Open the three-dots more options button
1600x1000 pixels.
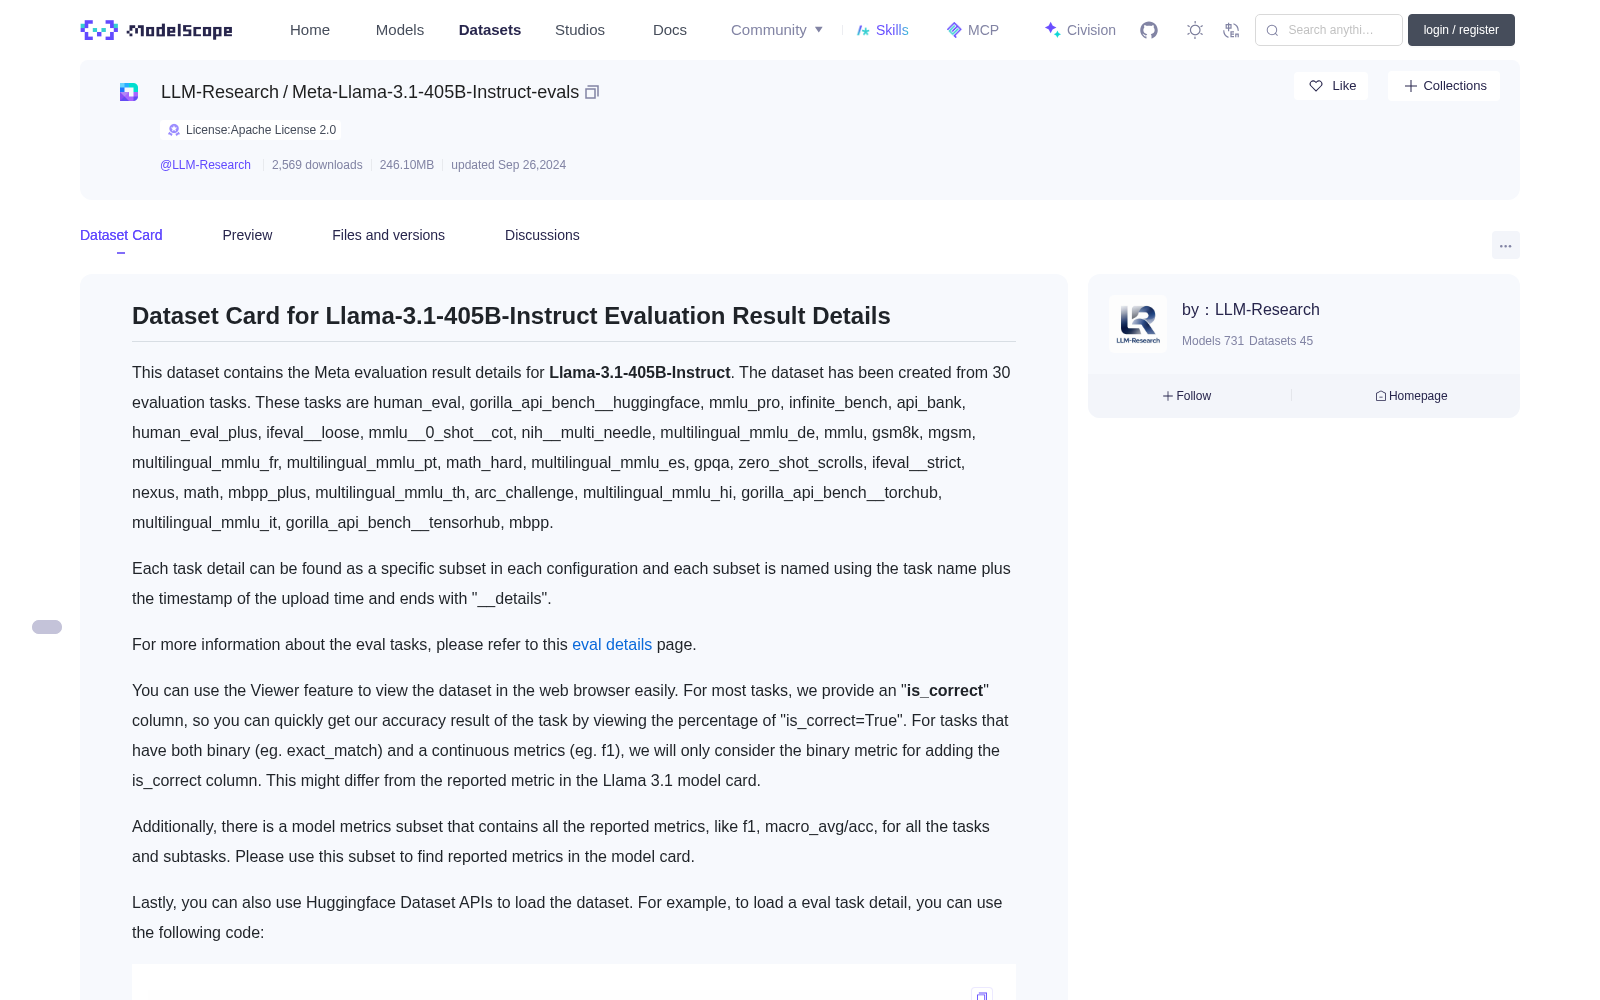click(x=1505, y=245)
